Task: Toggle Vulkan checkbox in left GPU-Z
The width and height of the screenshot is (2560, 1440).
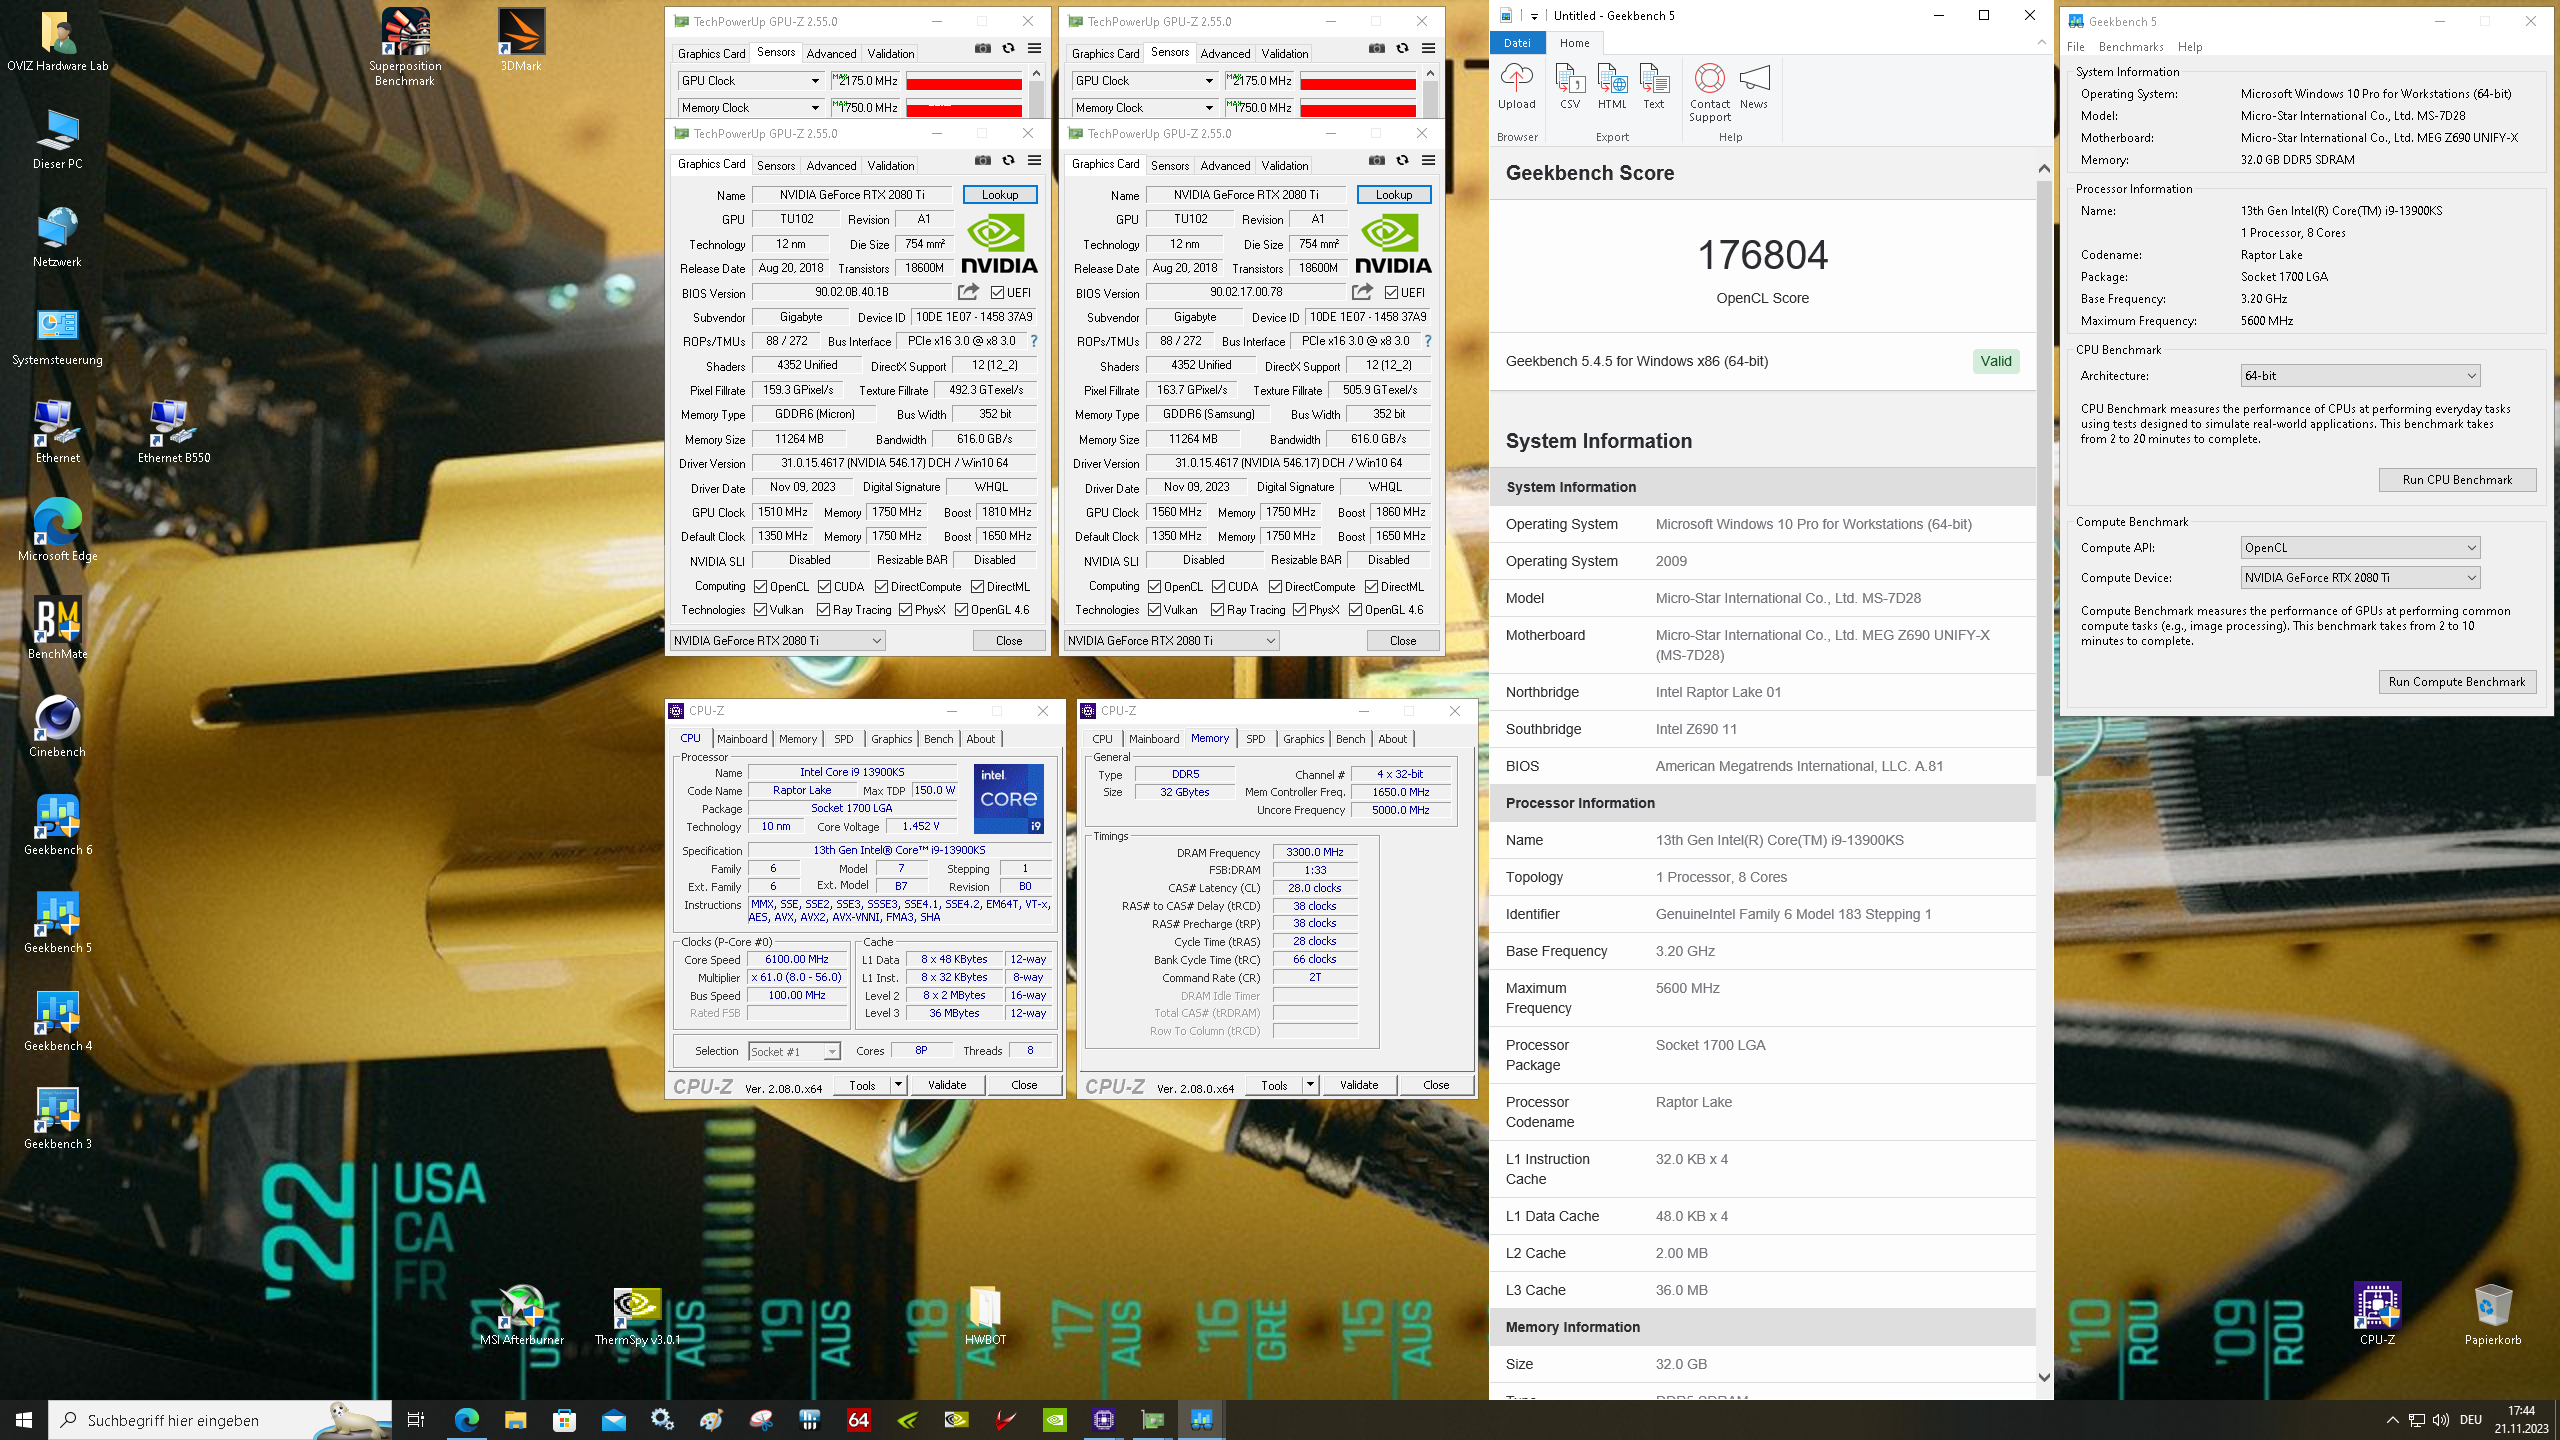Action: 761,609
